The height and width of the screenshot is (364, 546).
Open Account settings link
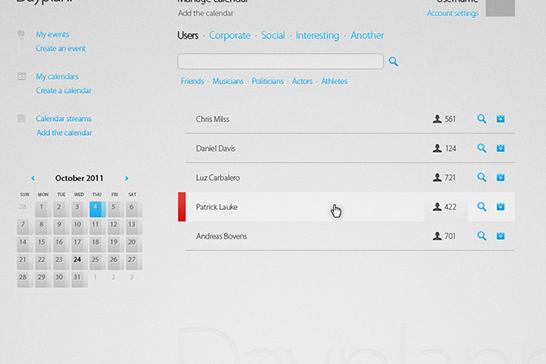tap(453, 13)
